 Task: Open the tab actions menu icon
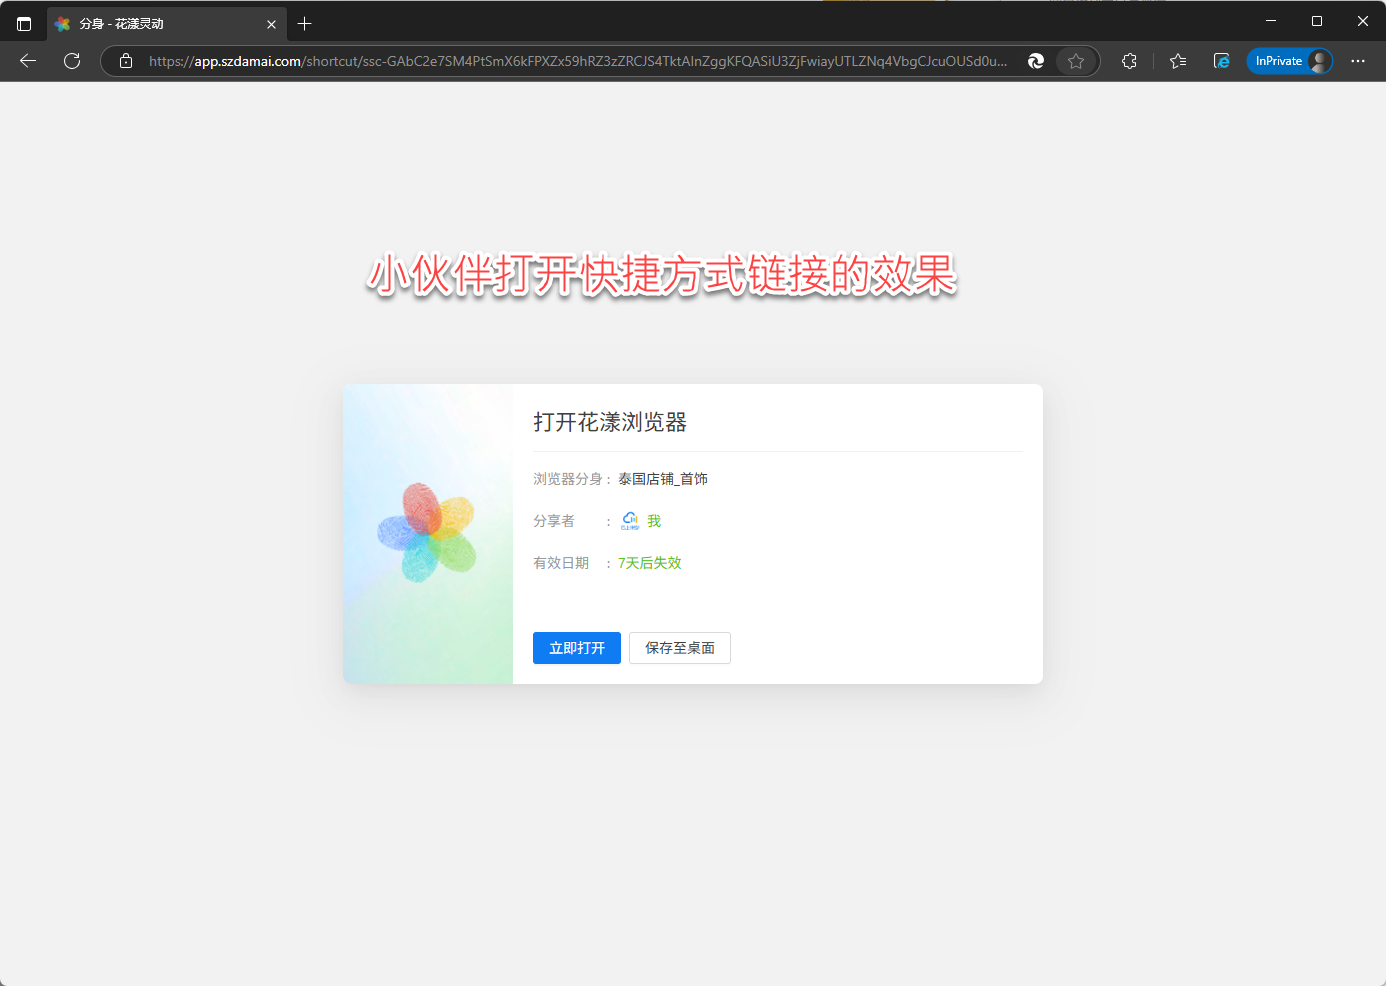tap(24, 23)
